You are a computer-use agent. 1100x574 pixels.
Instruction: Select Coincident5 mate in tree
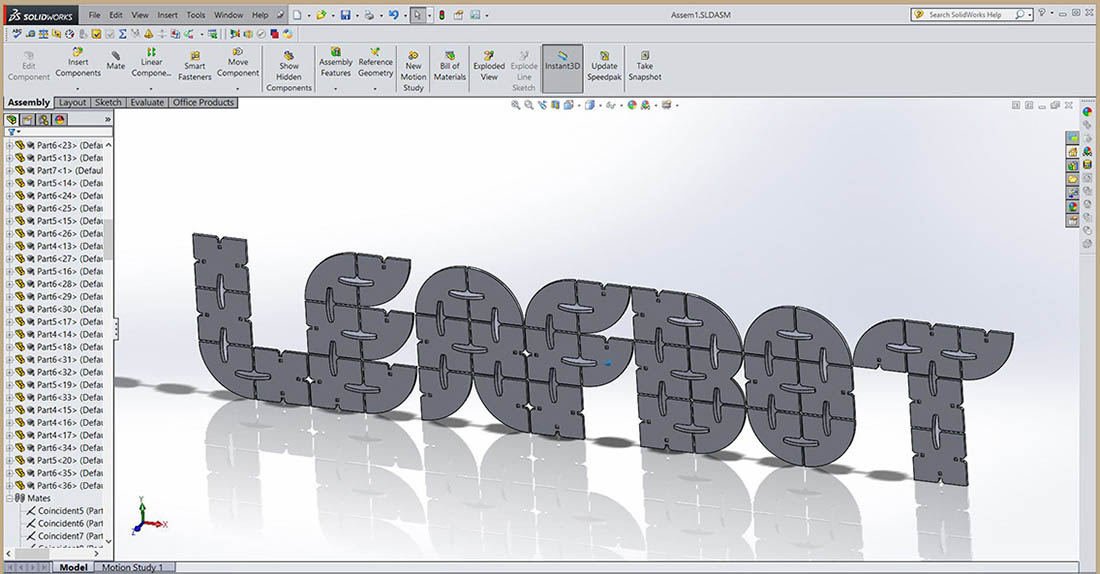64,511
